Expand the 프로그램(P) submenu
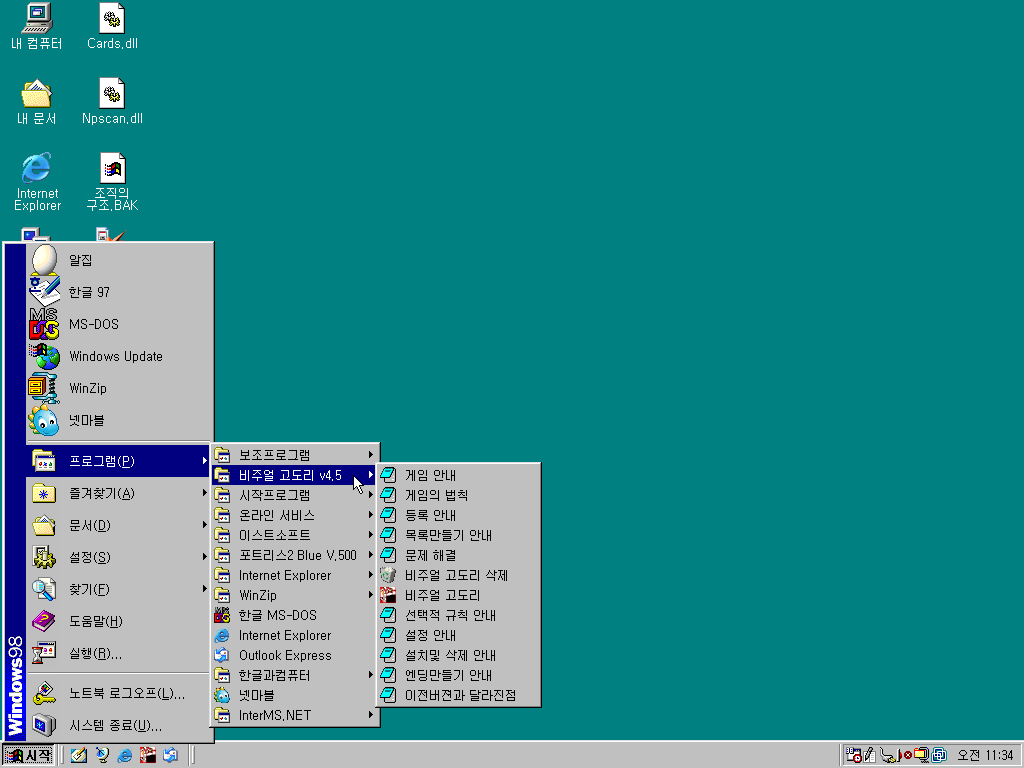1024x768 pixels. tap(120, 461)
